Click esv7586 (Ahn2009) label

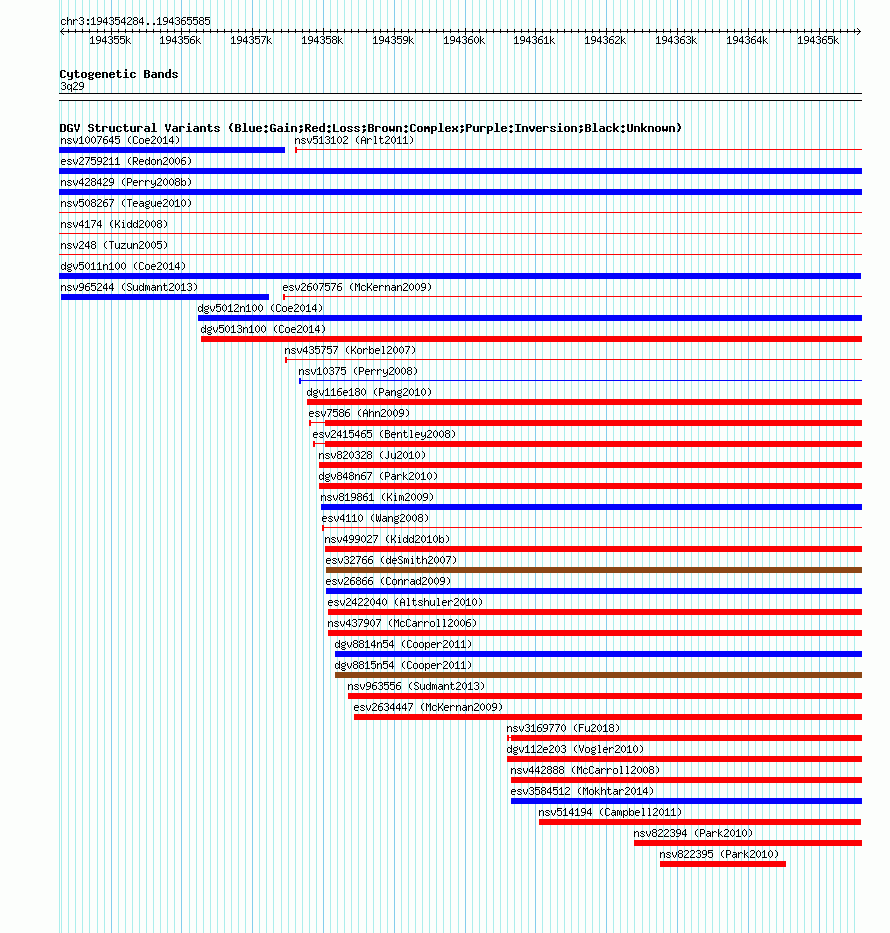pos(359,413)
